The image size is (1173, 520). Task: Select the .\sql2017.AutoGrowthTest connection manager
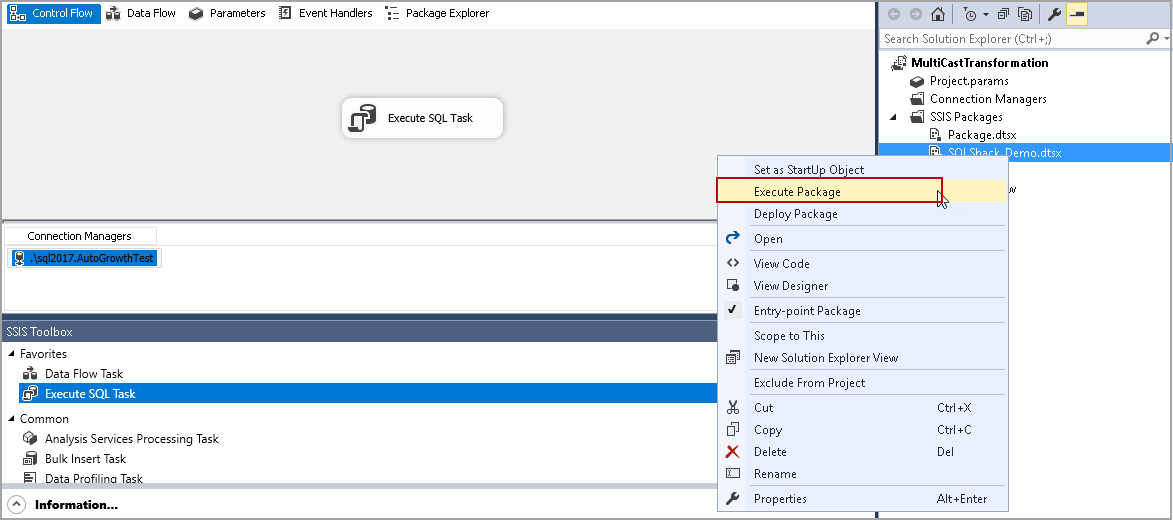[85, 258]
